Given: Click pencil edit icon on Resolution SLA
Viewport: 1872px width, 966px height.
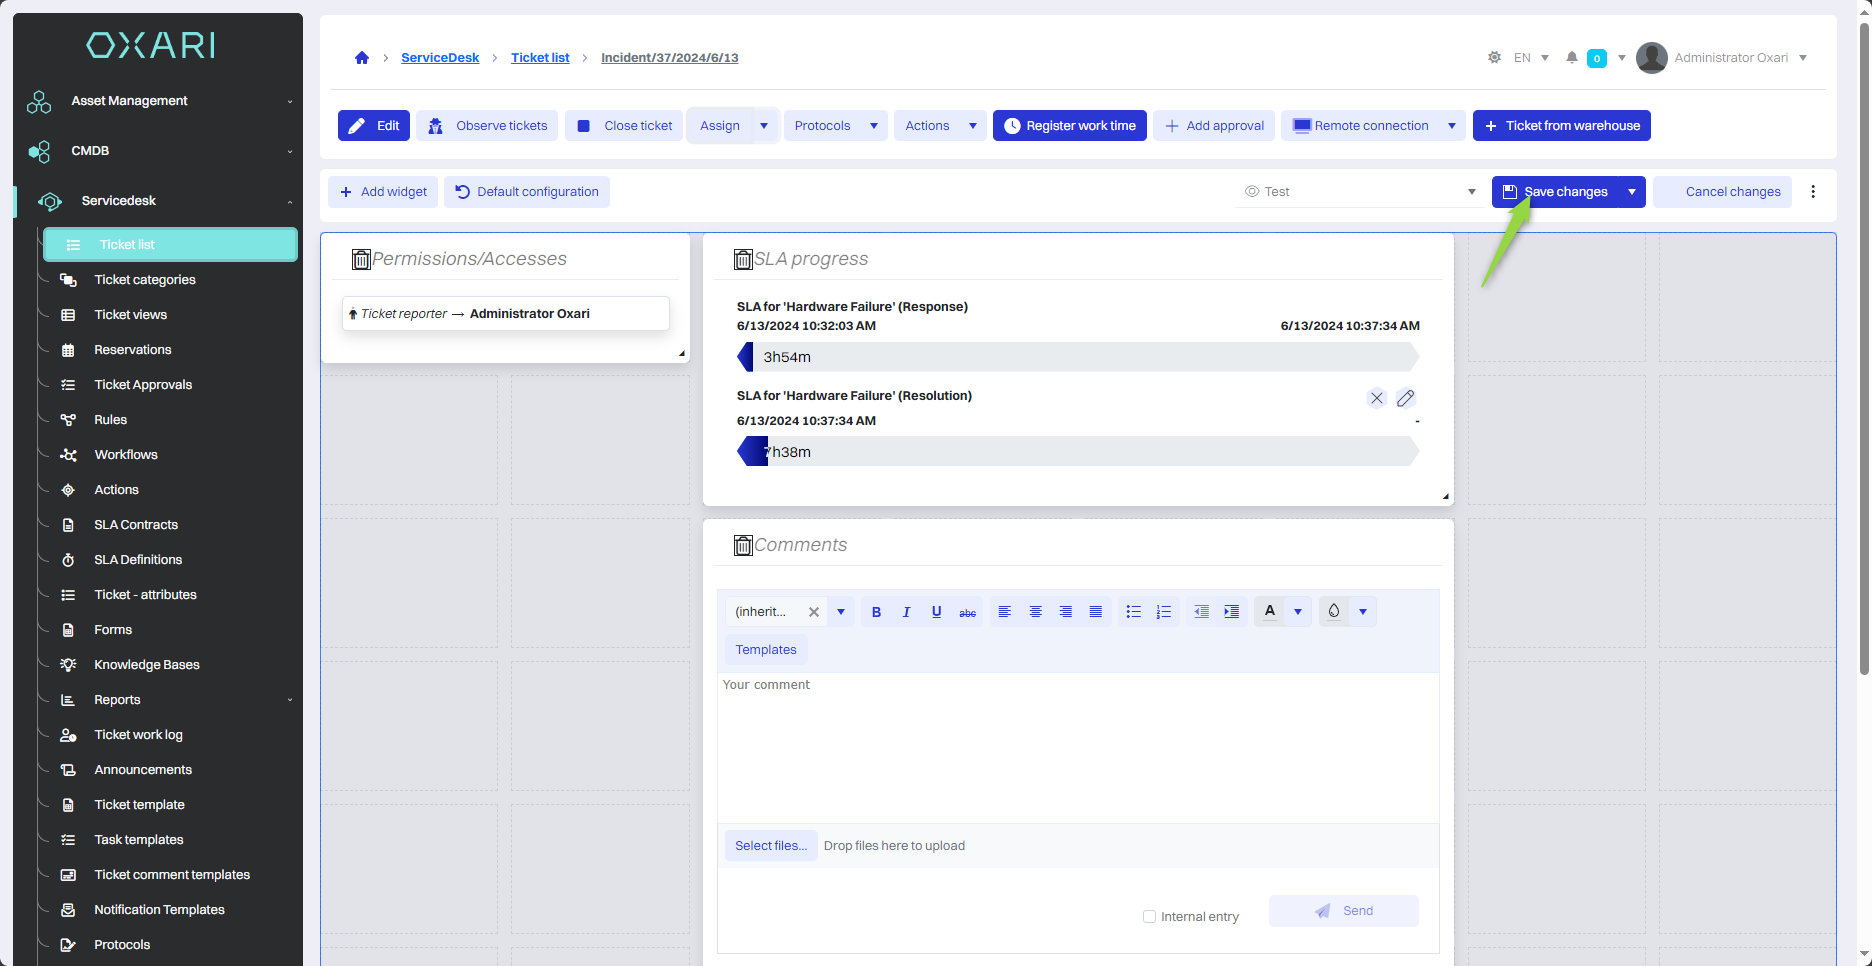Looking at the screenshot, I should coord(1405,398).
